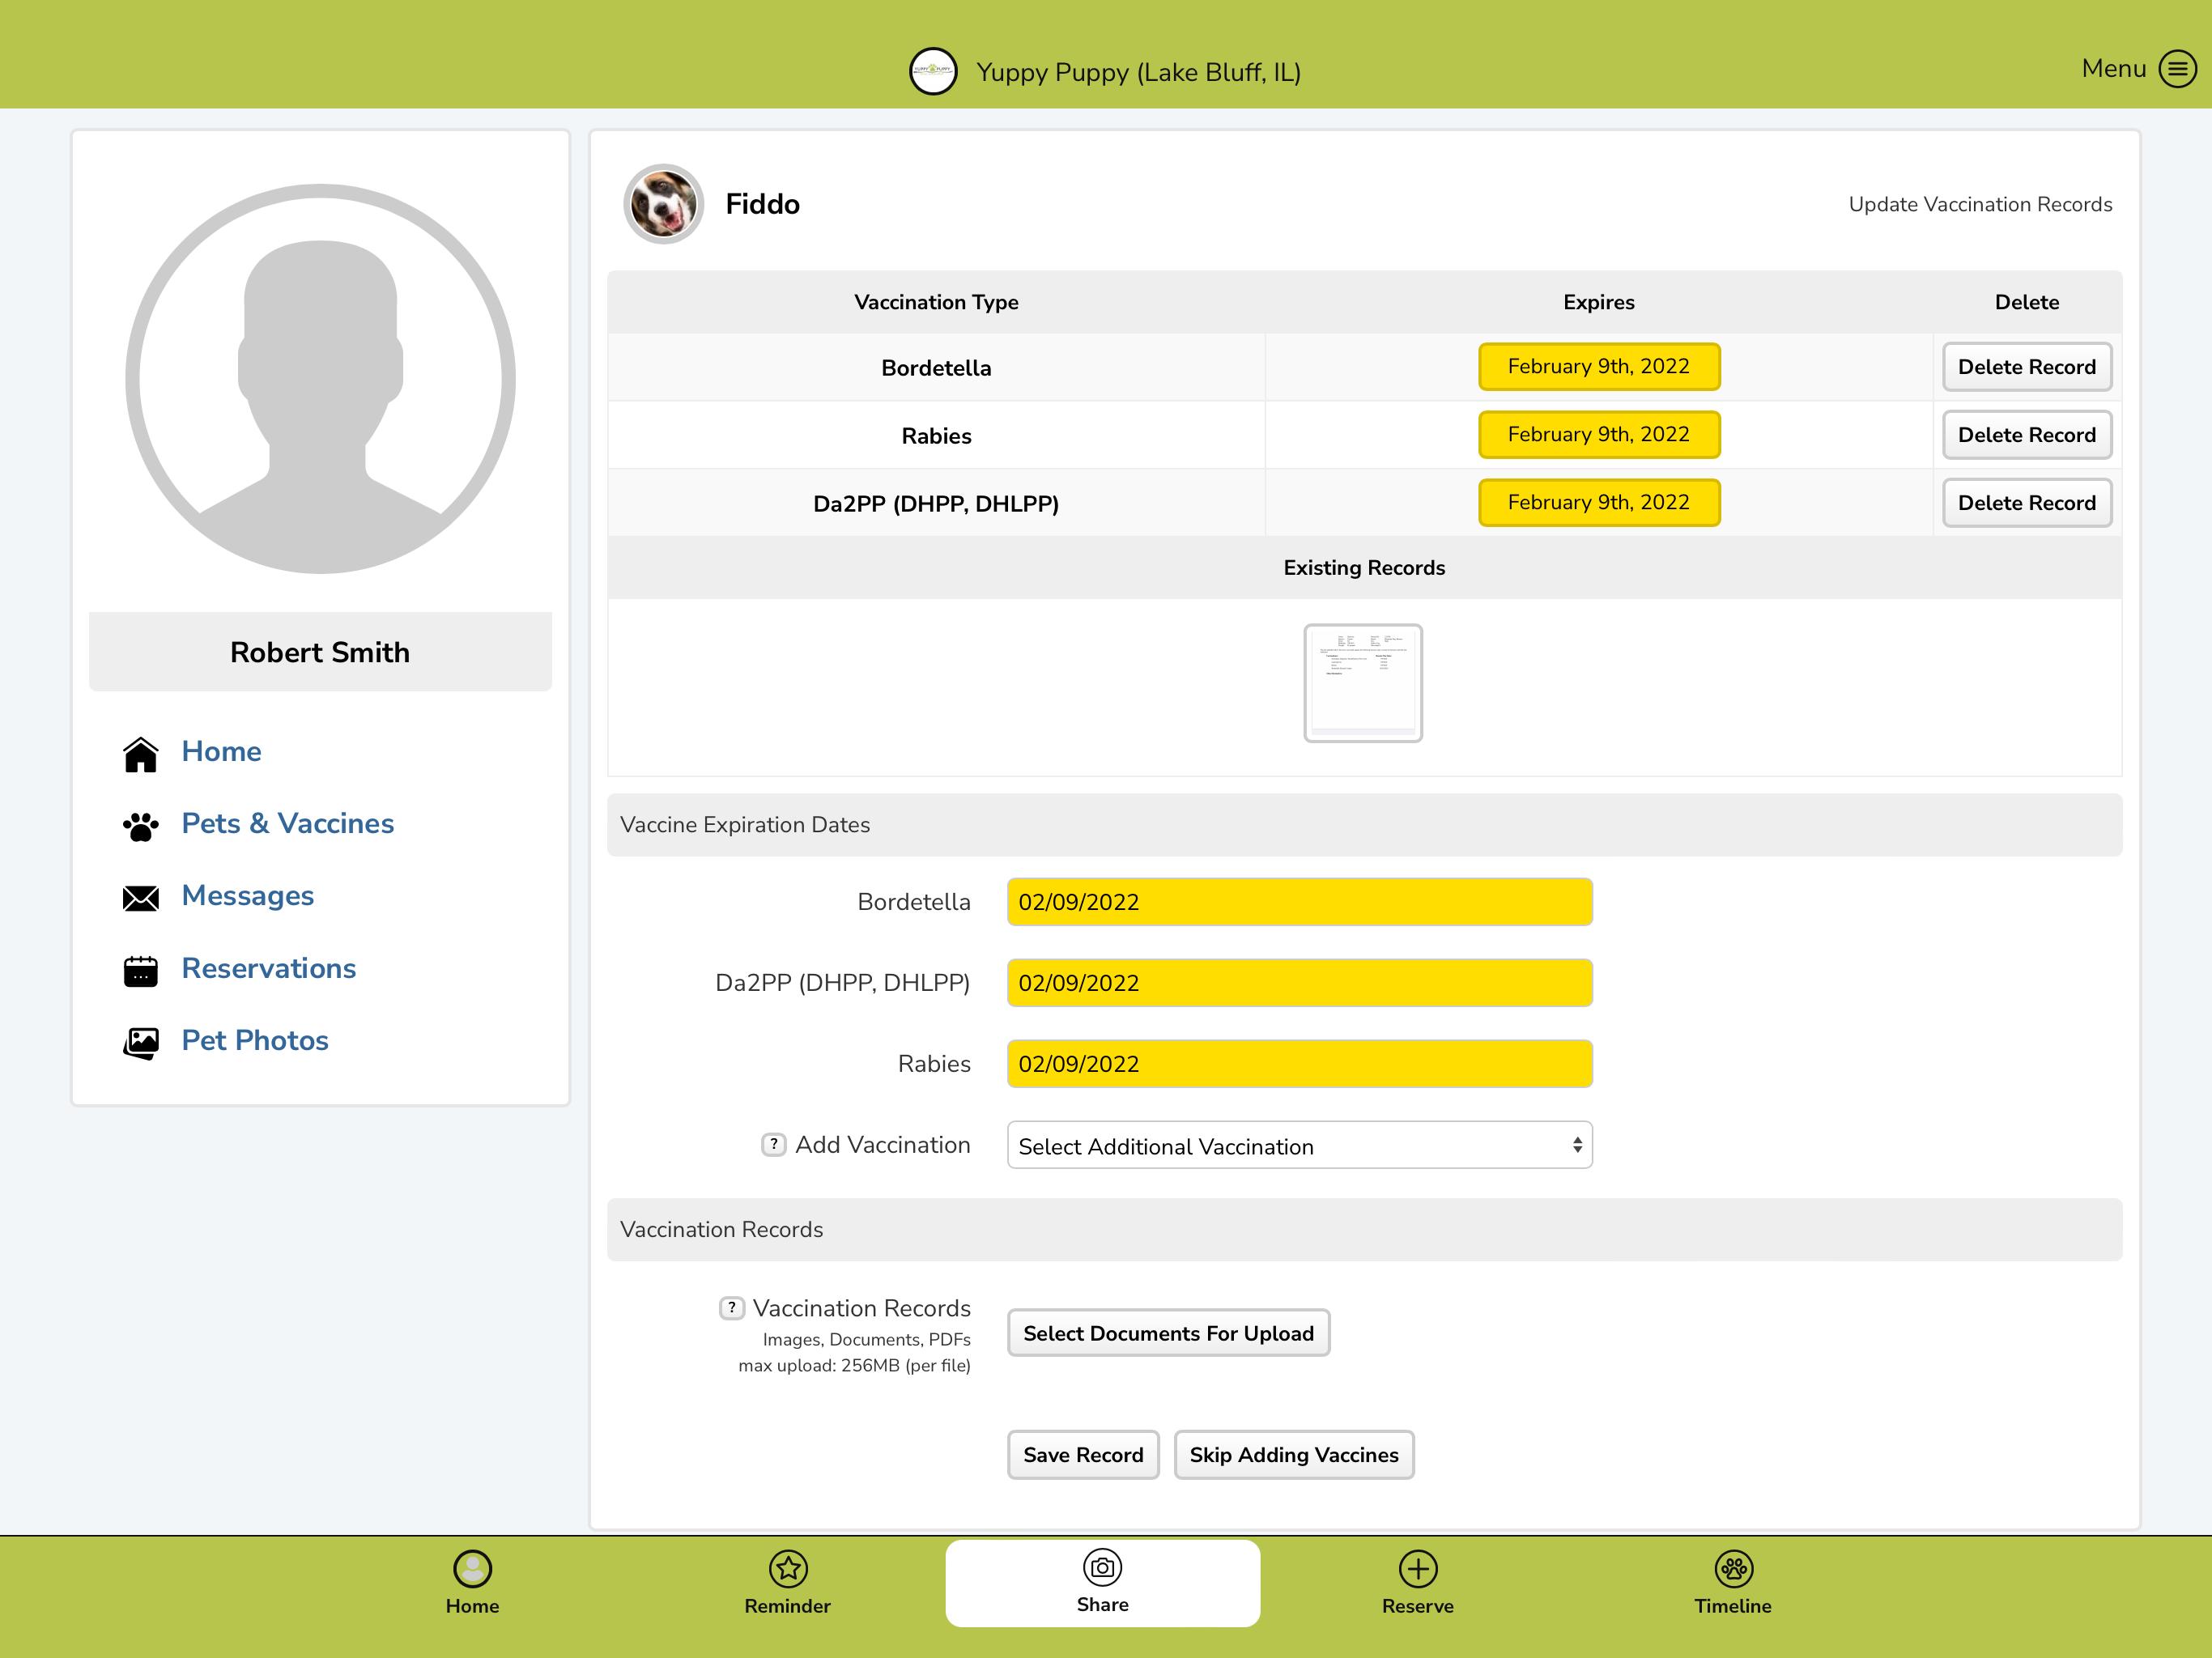
Task: Open the hamburger Menu icon
Action: click(2177, 69)
